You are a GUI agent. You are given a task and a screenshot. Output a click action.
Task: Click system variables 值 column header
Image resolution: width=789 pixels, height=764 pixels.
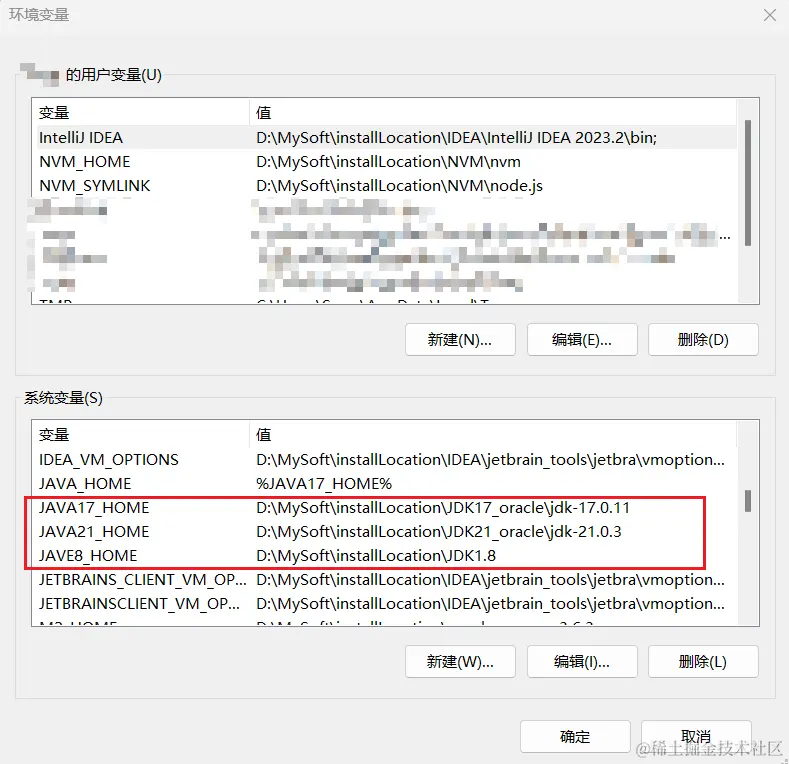tap(493, 434)
